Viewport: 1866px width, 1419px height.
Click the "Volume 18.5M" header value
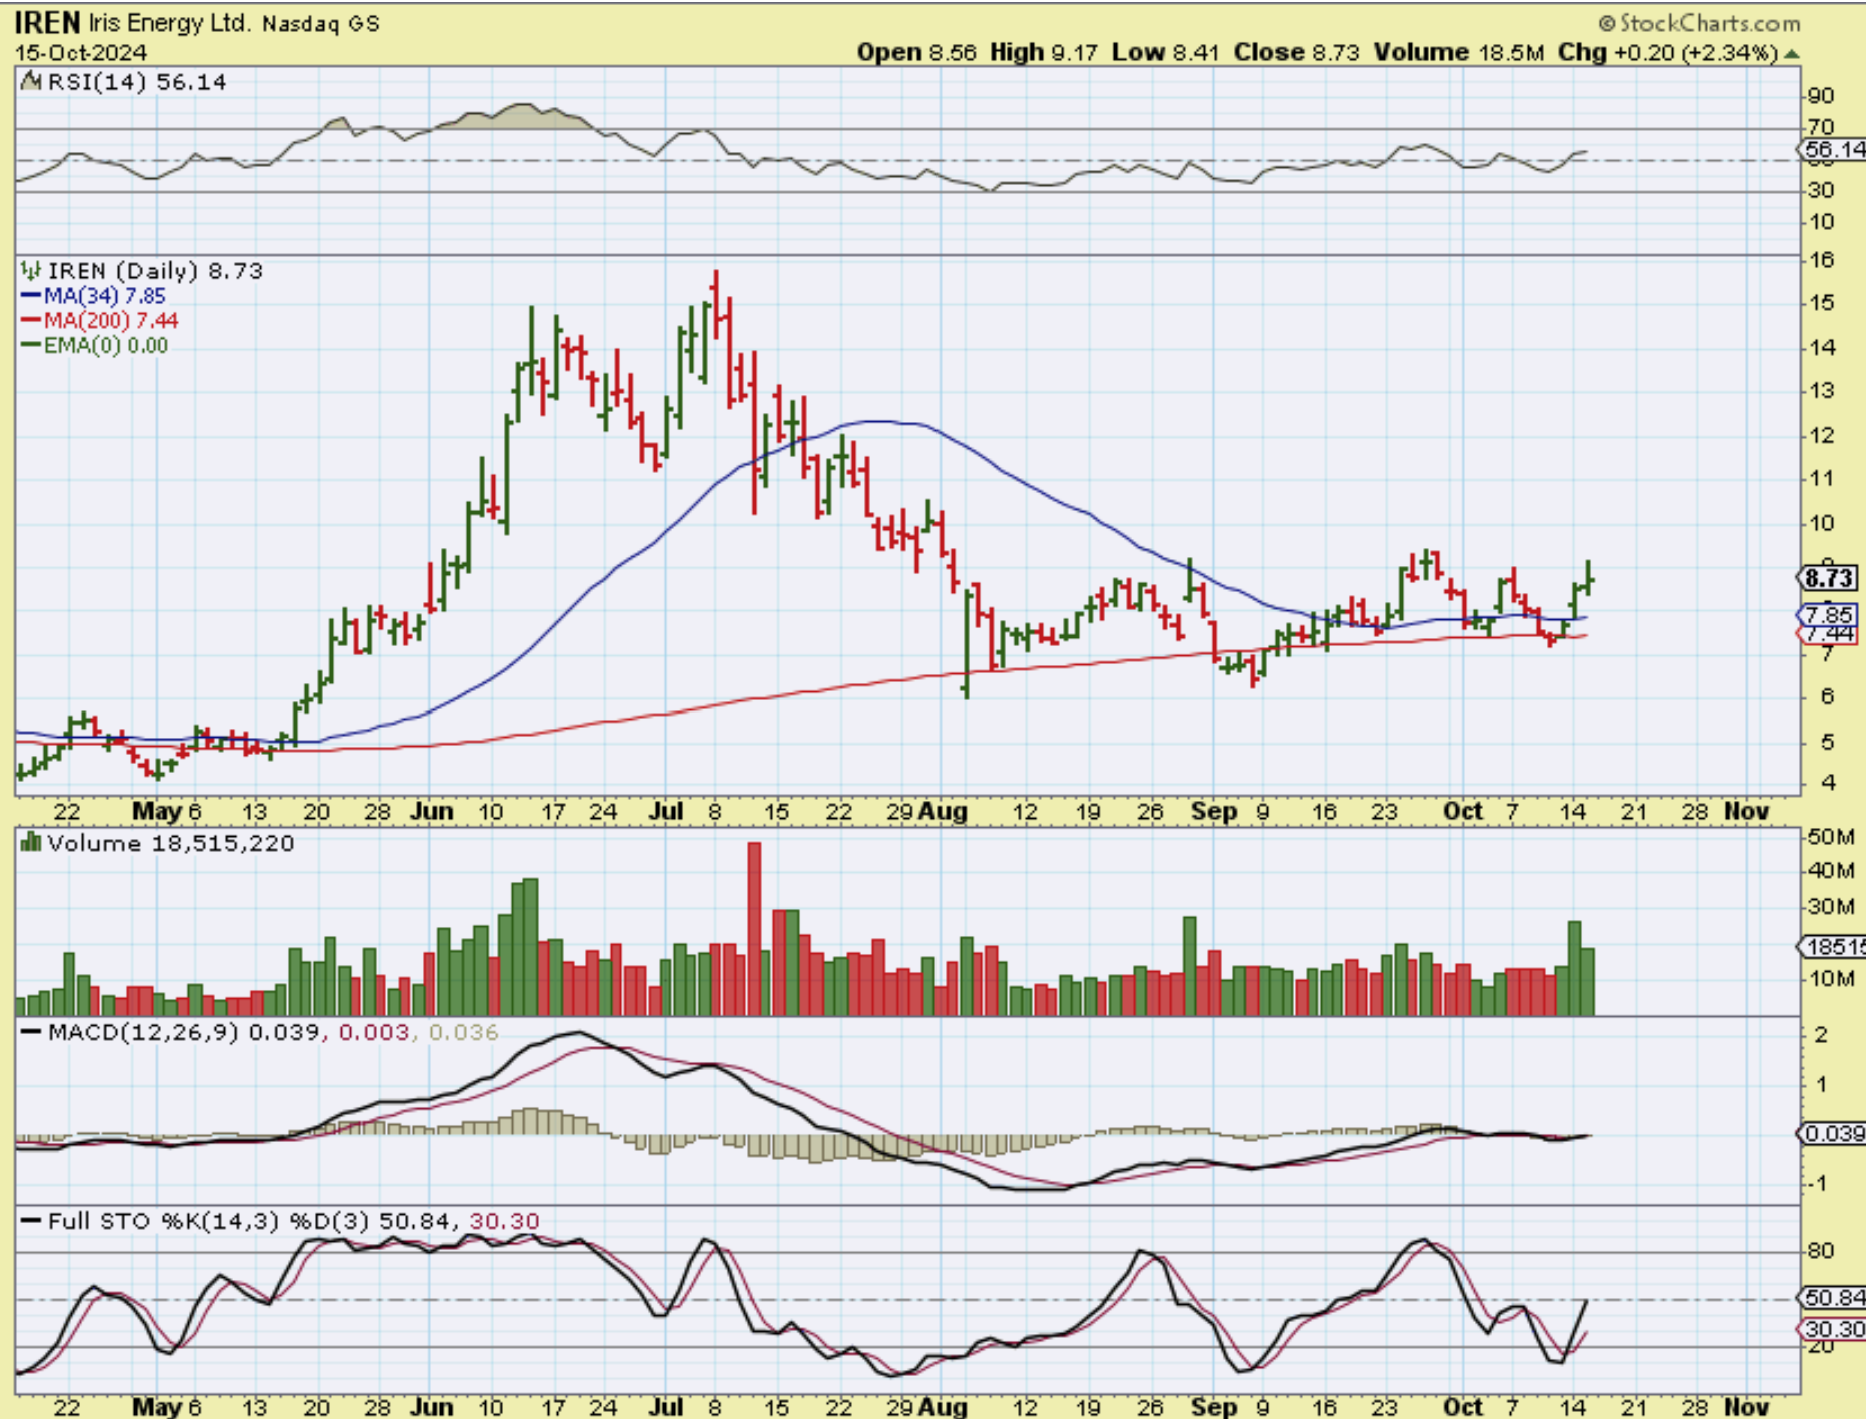[1459, 52]
